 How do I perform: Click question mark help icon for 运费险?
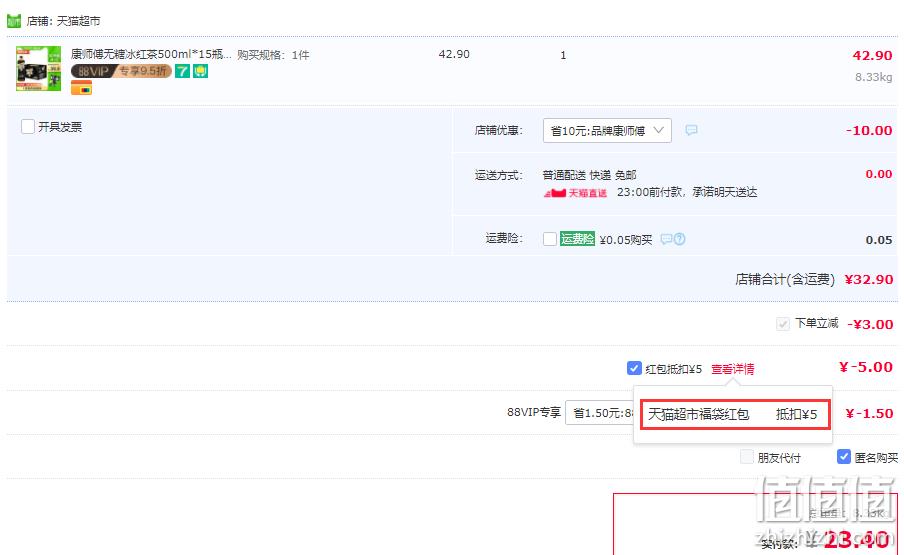point(680,239)
